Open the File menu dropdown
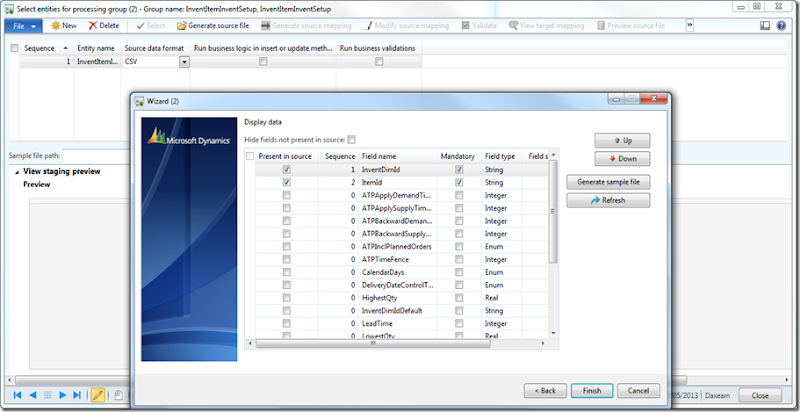Viewport: 800px width, 412px height. coord(25,25)
